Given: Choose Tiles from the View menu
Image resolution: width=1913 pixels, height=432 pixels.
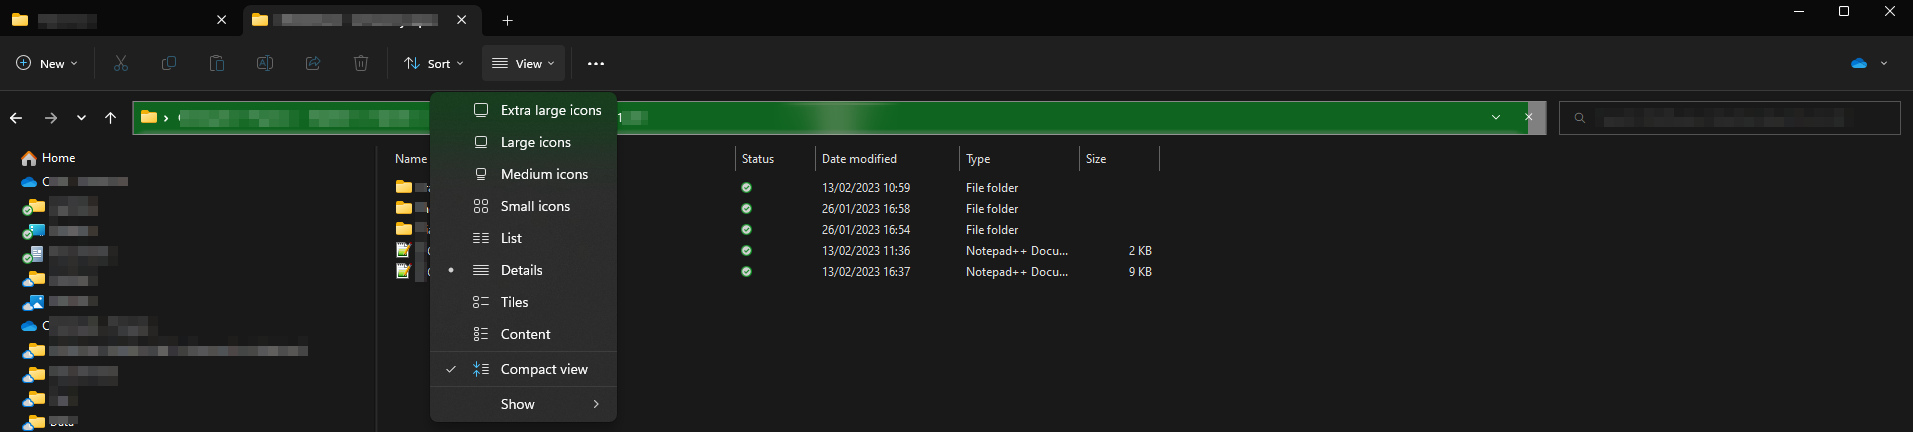Looking at the screenshot, I should pos(514,302).
